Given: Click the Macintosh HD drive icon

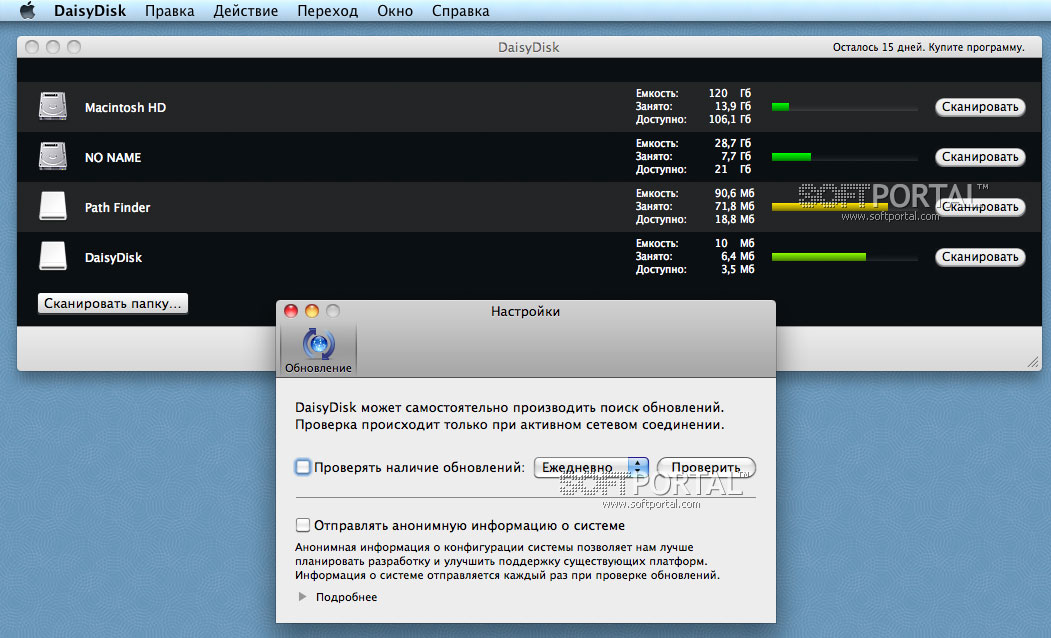Looking at the screenshot, I should (x=53, y=107).
